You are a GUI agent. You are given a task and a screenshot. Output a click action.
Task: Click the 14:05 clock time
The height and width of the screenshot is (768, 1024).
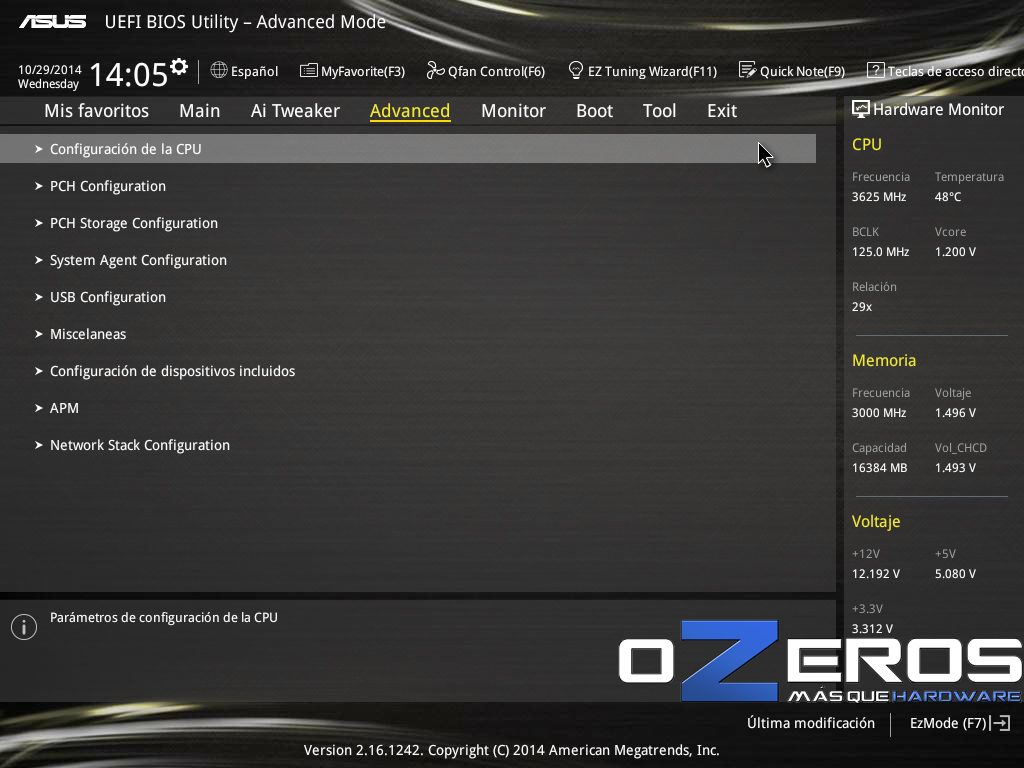pyautogui.click(x=129, y=74)
